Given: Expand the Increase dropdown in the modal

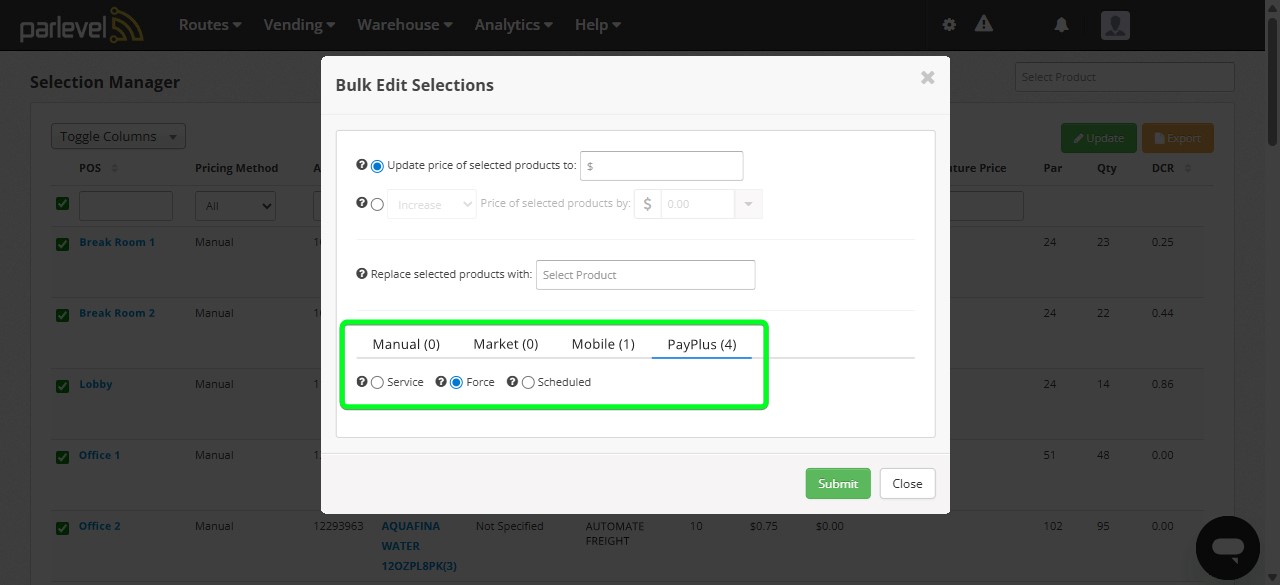Looking at the screenshot, I should pos(431,203).
